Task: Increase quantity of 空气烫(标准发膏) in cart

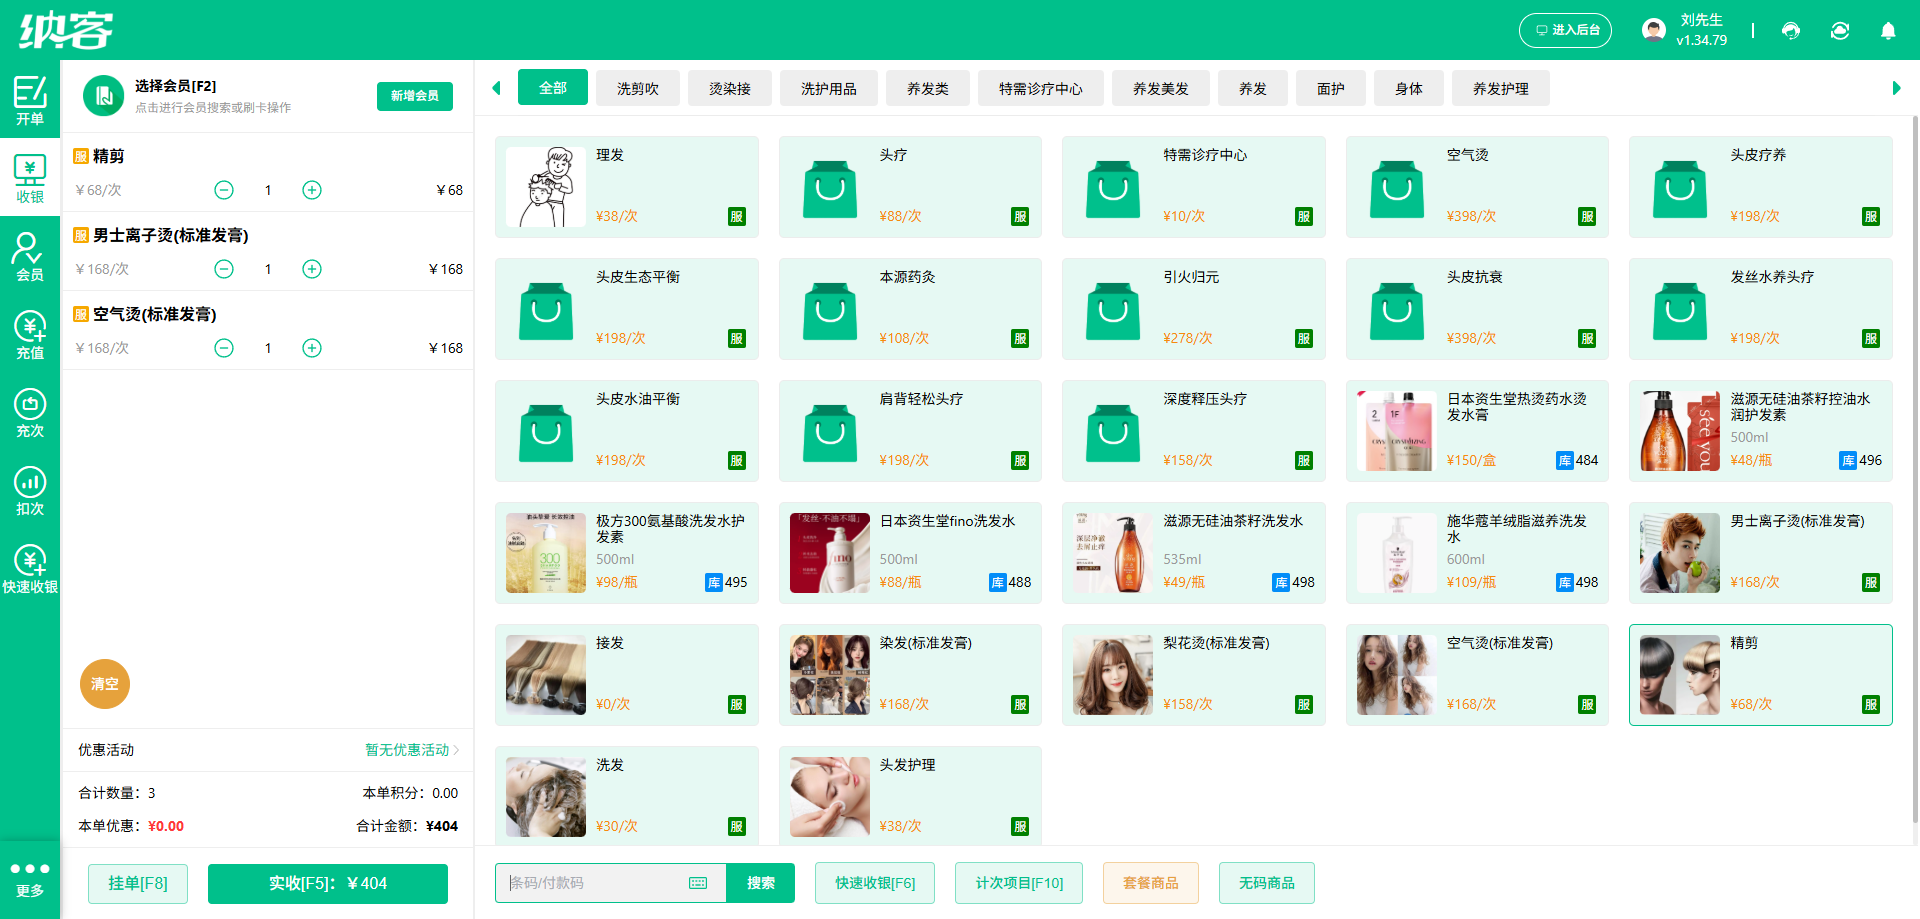Action: point(312,348)
